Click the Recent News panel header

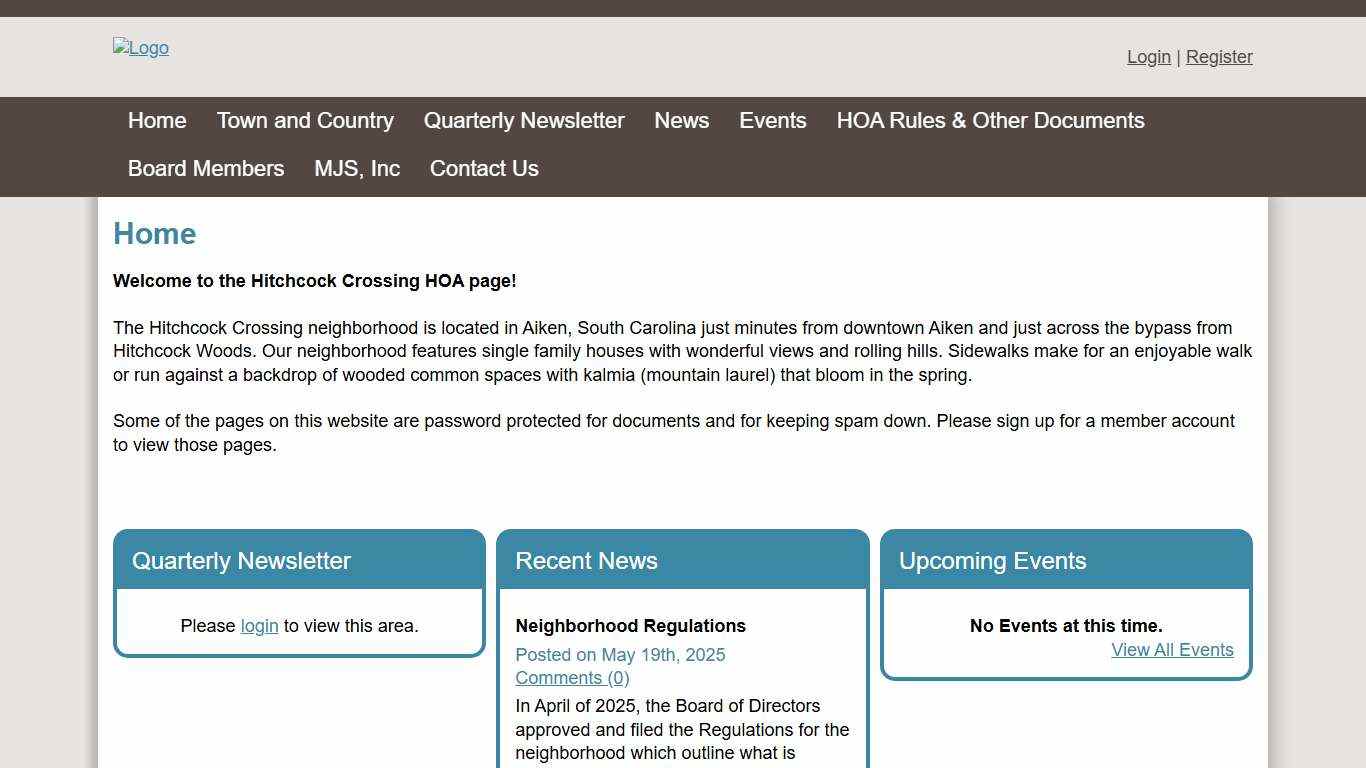(586, 561)
